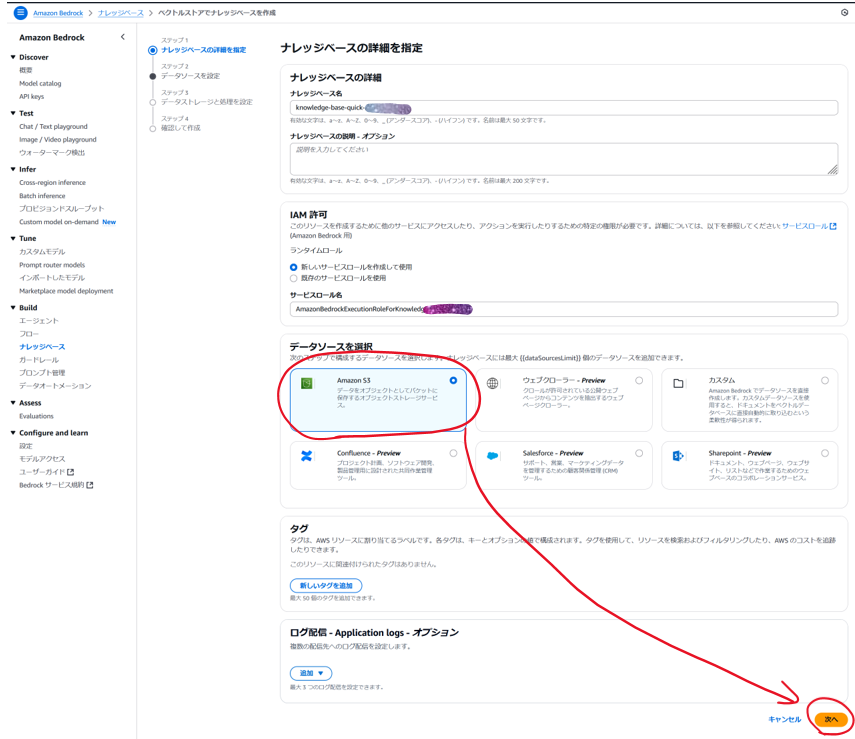Image resolution: width=855 pixels, height=739 pixels.
Task: Click the info icon at top right
Action: [844, 13]
